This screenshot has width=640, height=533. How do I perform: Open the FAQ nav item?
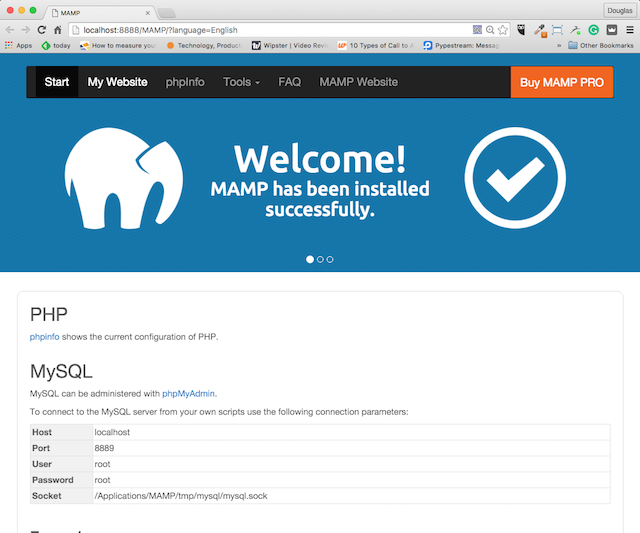click(x=289, y=82)
